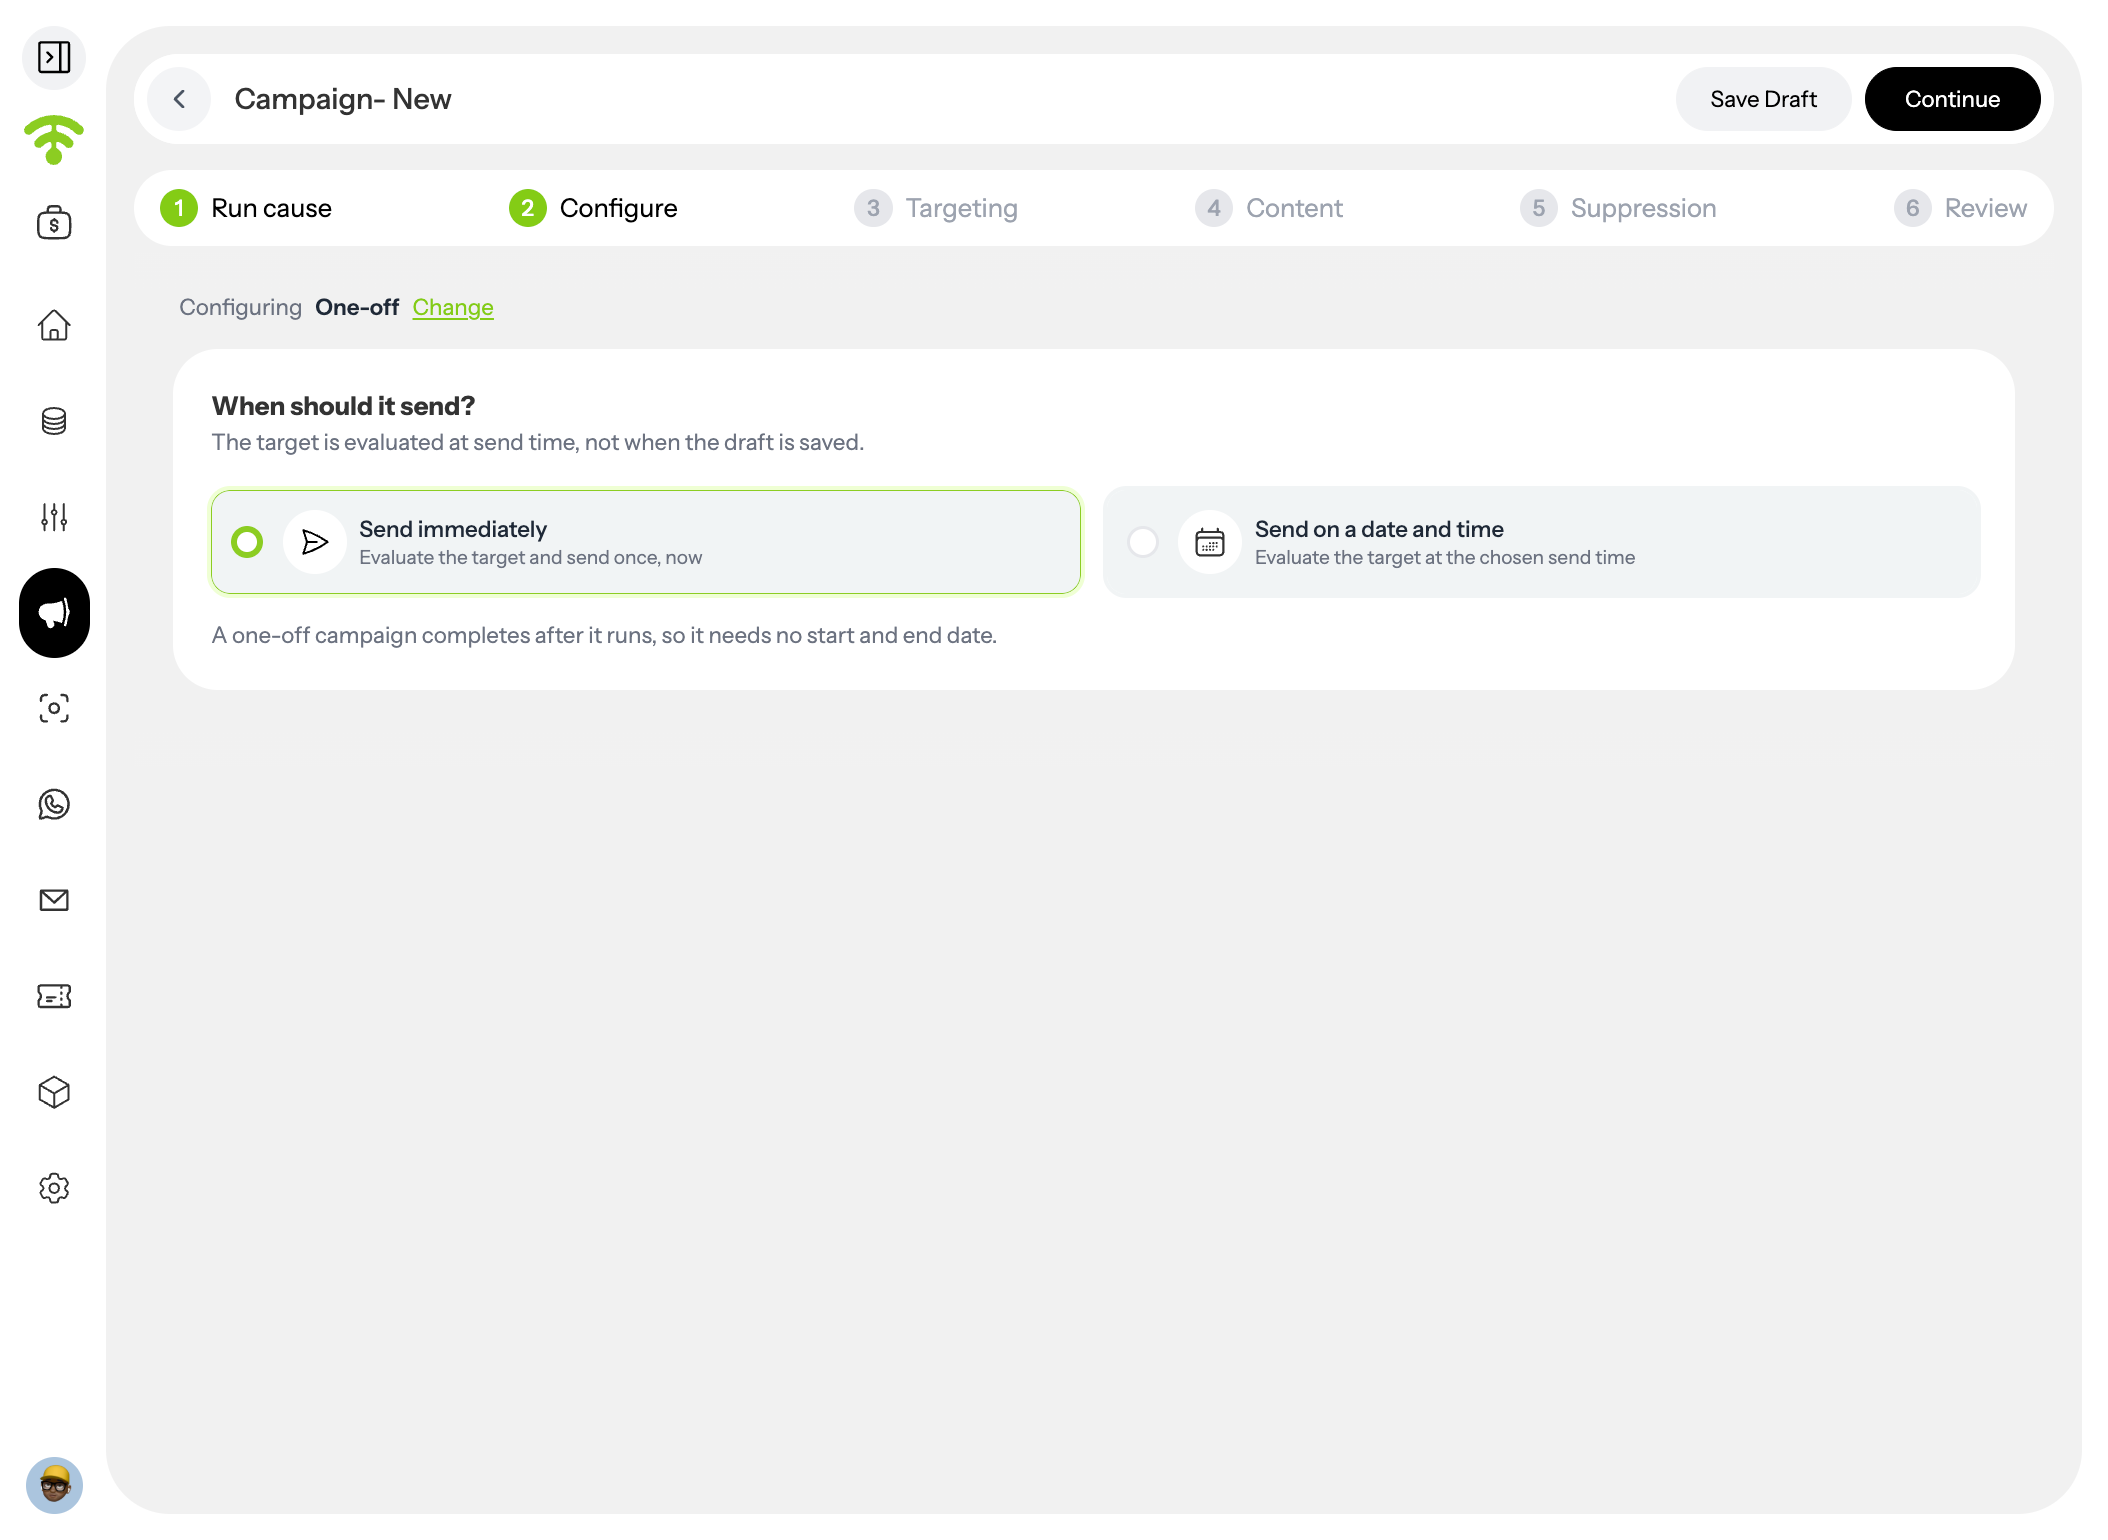Viewport: 2108px width, 1540px height.
Task: Open the sliders controls icon
Action: tap(54, 517)
